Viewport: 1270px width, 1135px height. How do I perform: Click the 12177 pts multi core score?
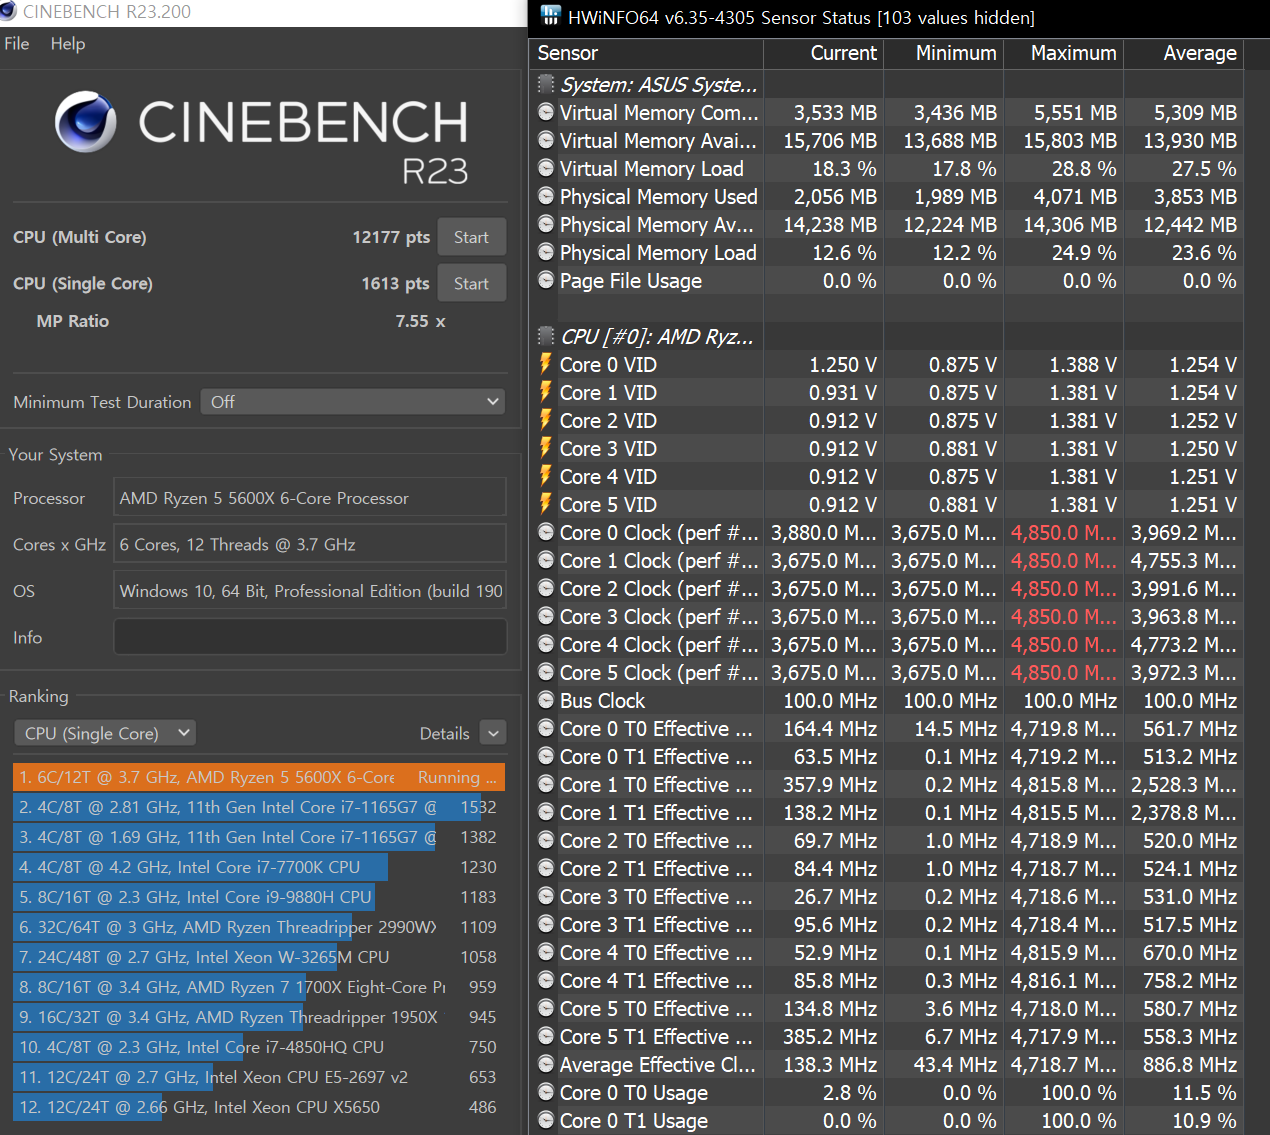point(391,237)
